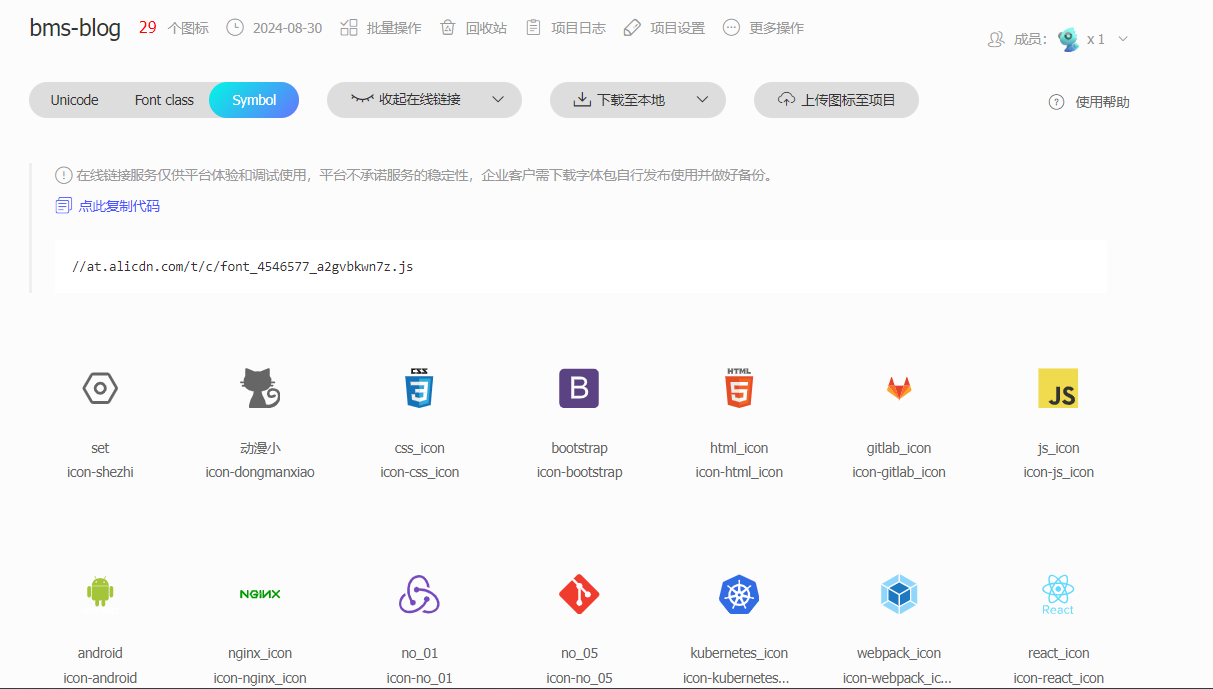Click the 点此复制代码 link
The width and height of the screenshot is (1213, 689).
119,205
